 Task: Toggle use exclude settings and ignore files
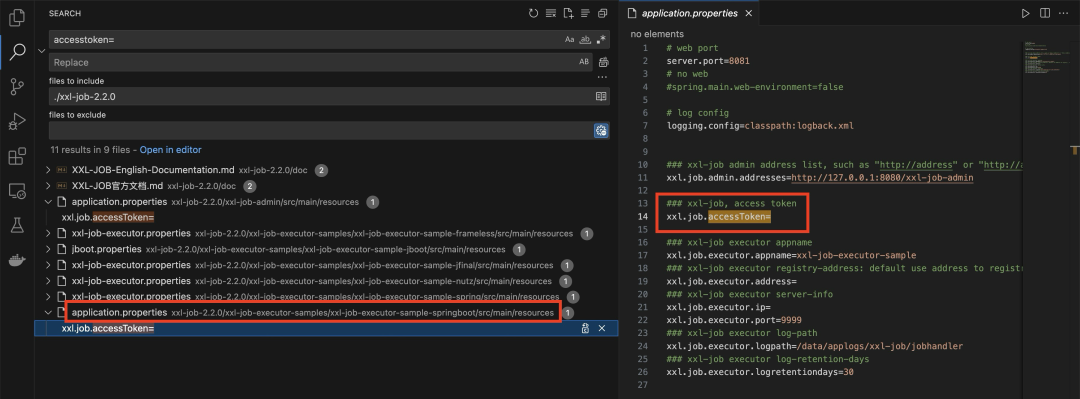601,130
